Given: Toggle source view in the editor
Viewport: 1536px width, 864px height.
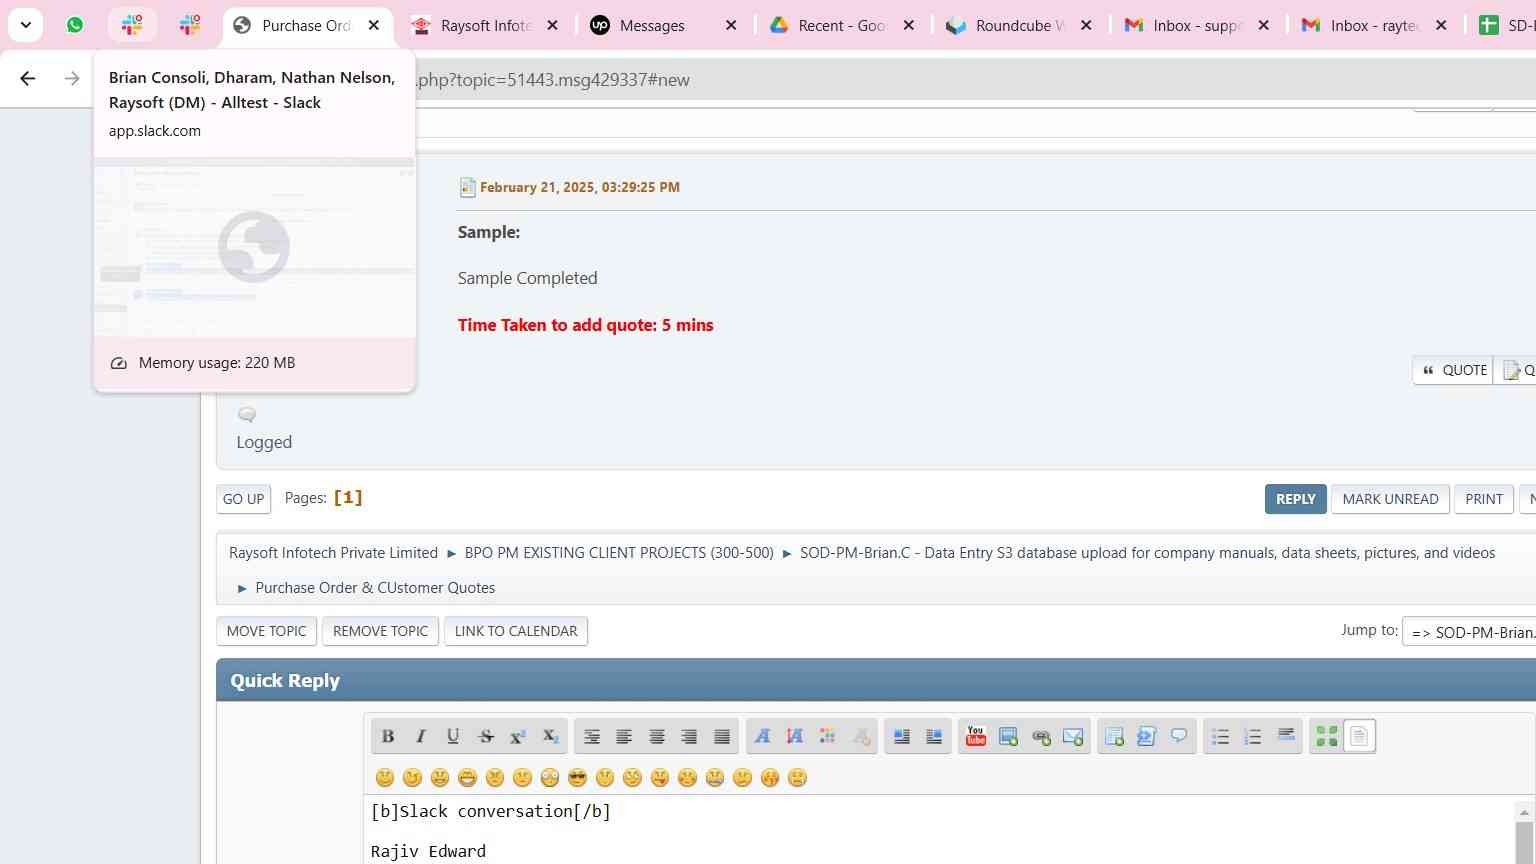Looking at the screenshot, I should point(1359,737).
